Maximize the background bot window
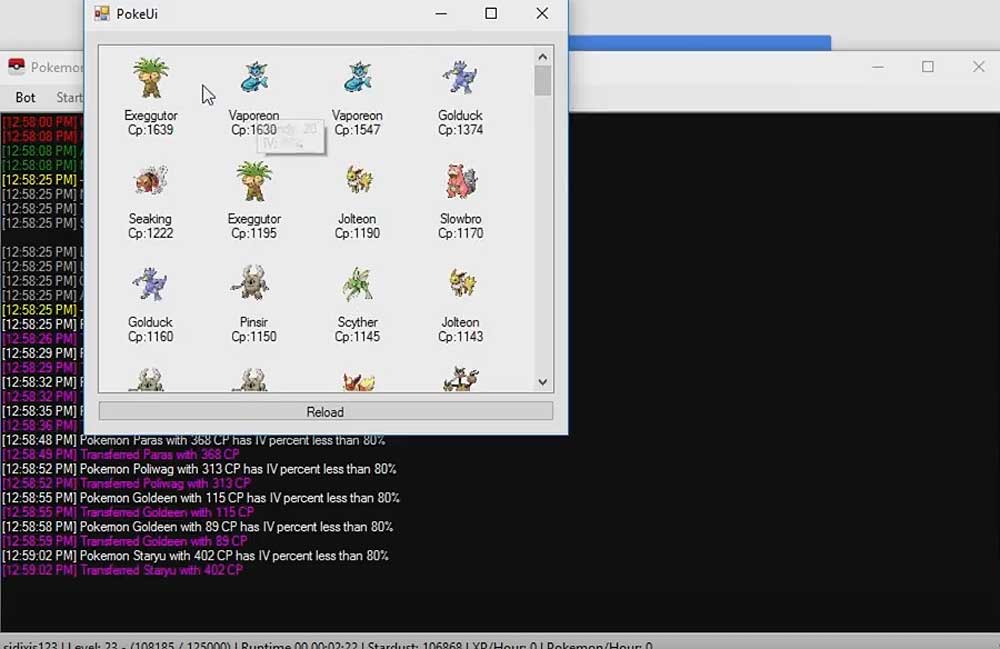The width and height of the screenshot is (1000, 649). [928, 66]
